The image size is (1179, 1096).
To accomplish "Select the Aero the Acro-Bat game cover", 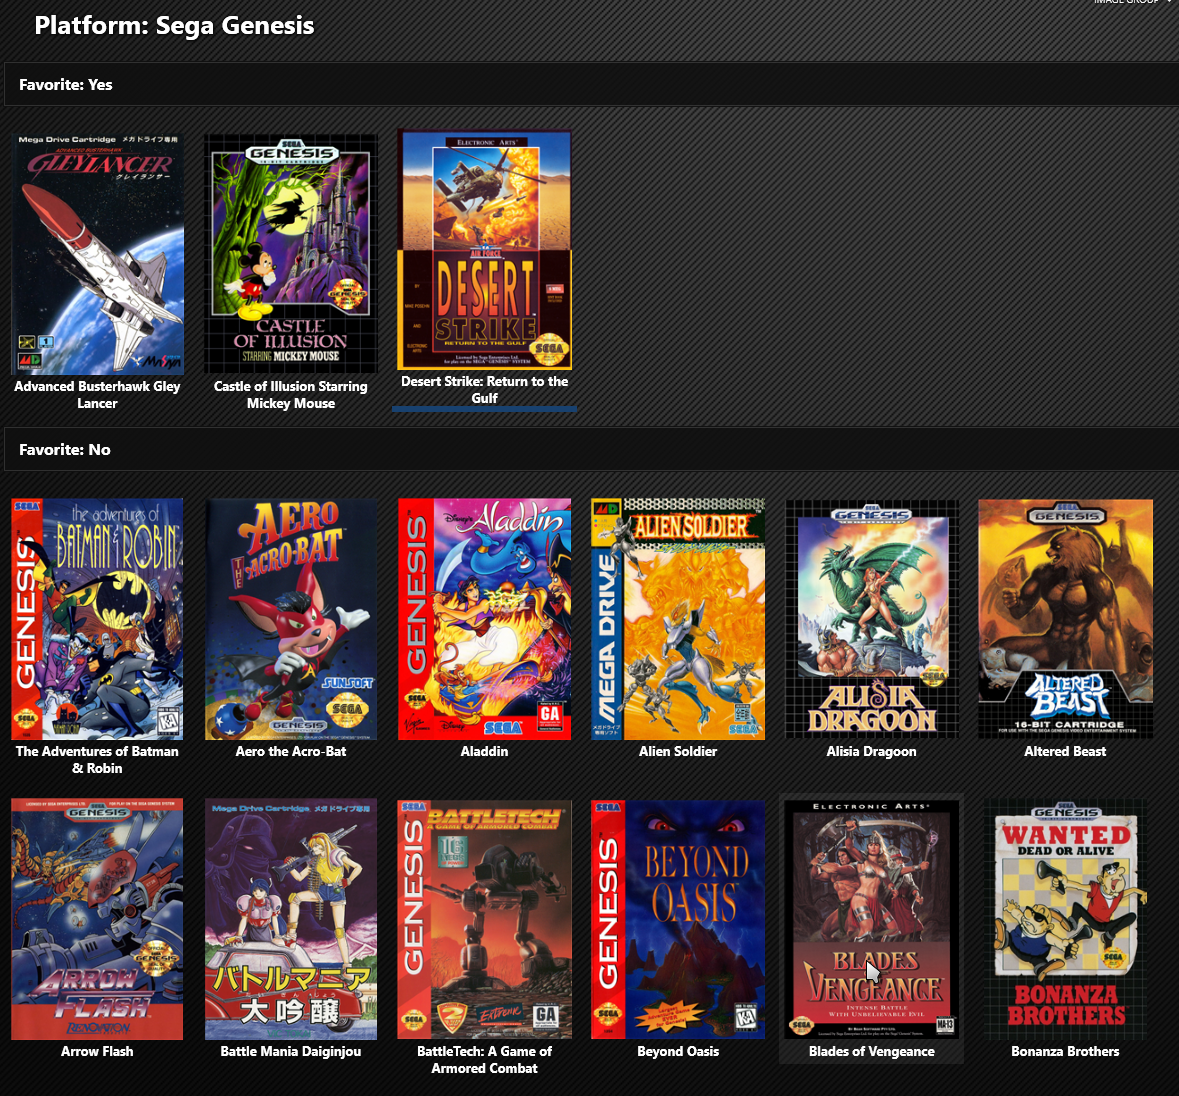I will click(x=291, y=619).
